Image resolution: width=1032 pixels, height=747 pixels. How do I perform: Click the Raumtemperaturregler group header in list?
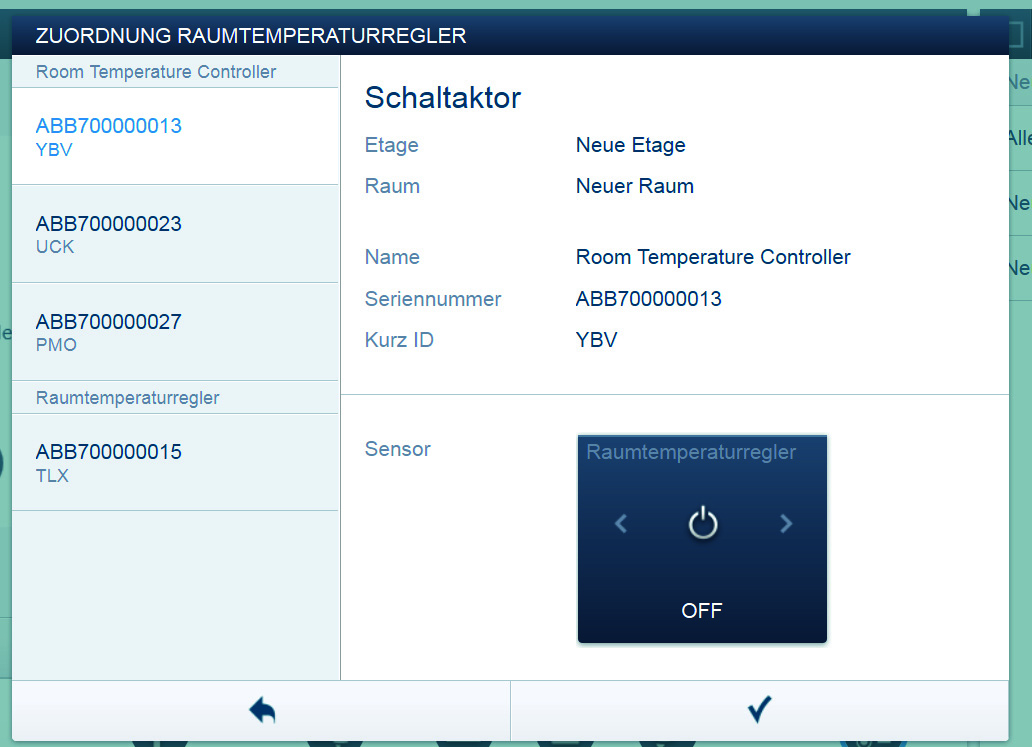[x=175, y=398]
